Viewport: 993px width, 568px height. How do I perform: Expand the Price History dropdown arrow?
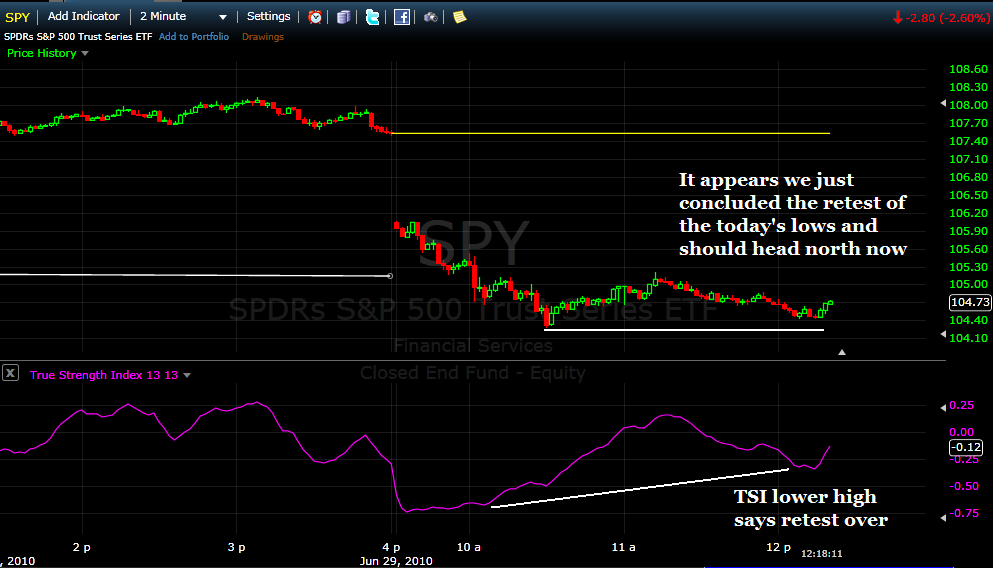(85, 54)
